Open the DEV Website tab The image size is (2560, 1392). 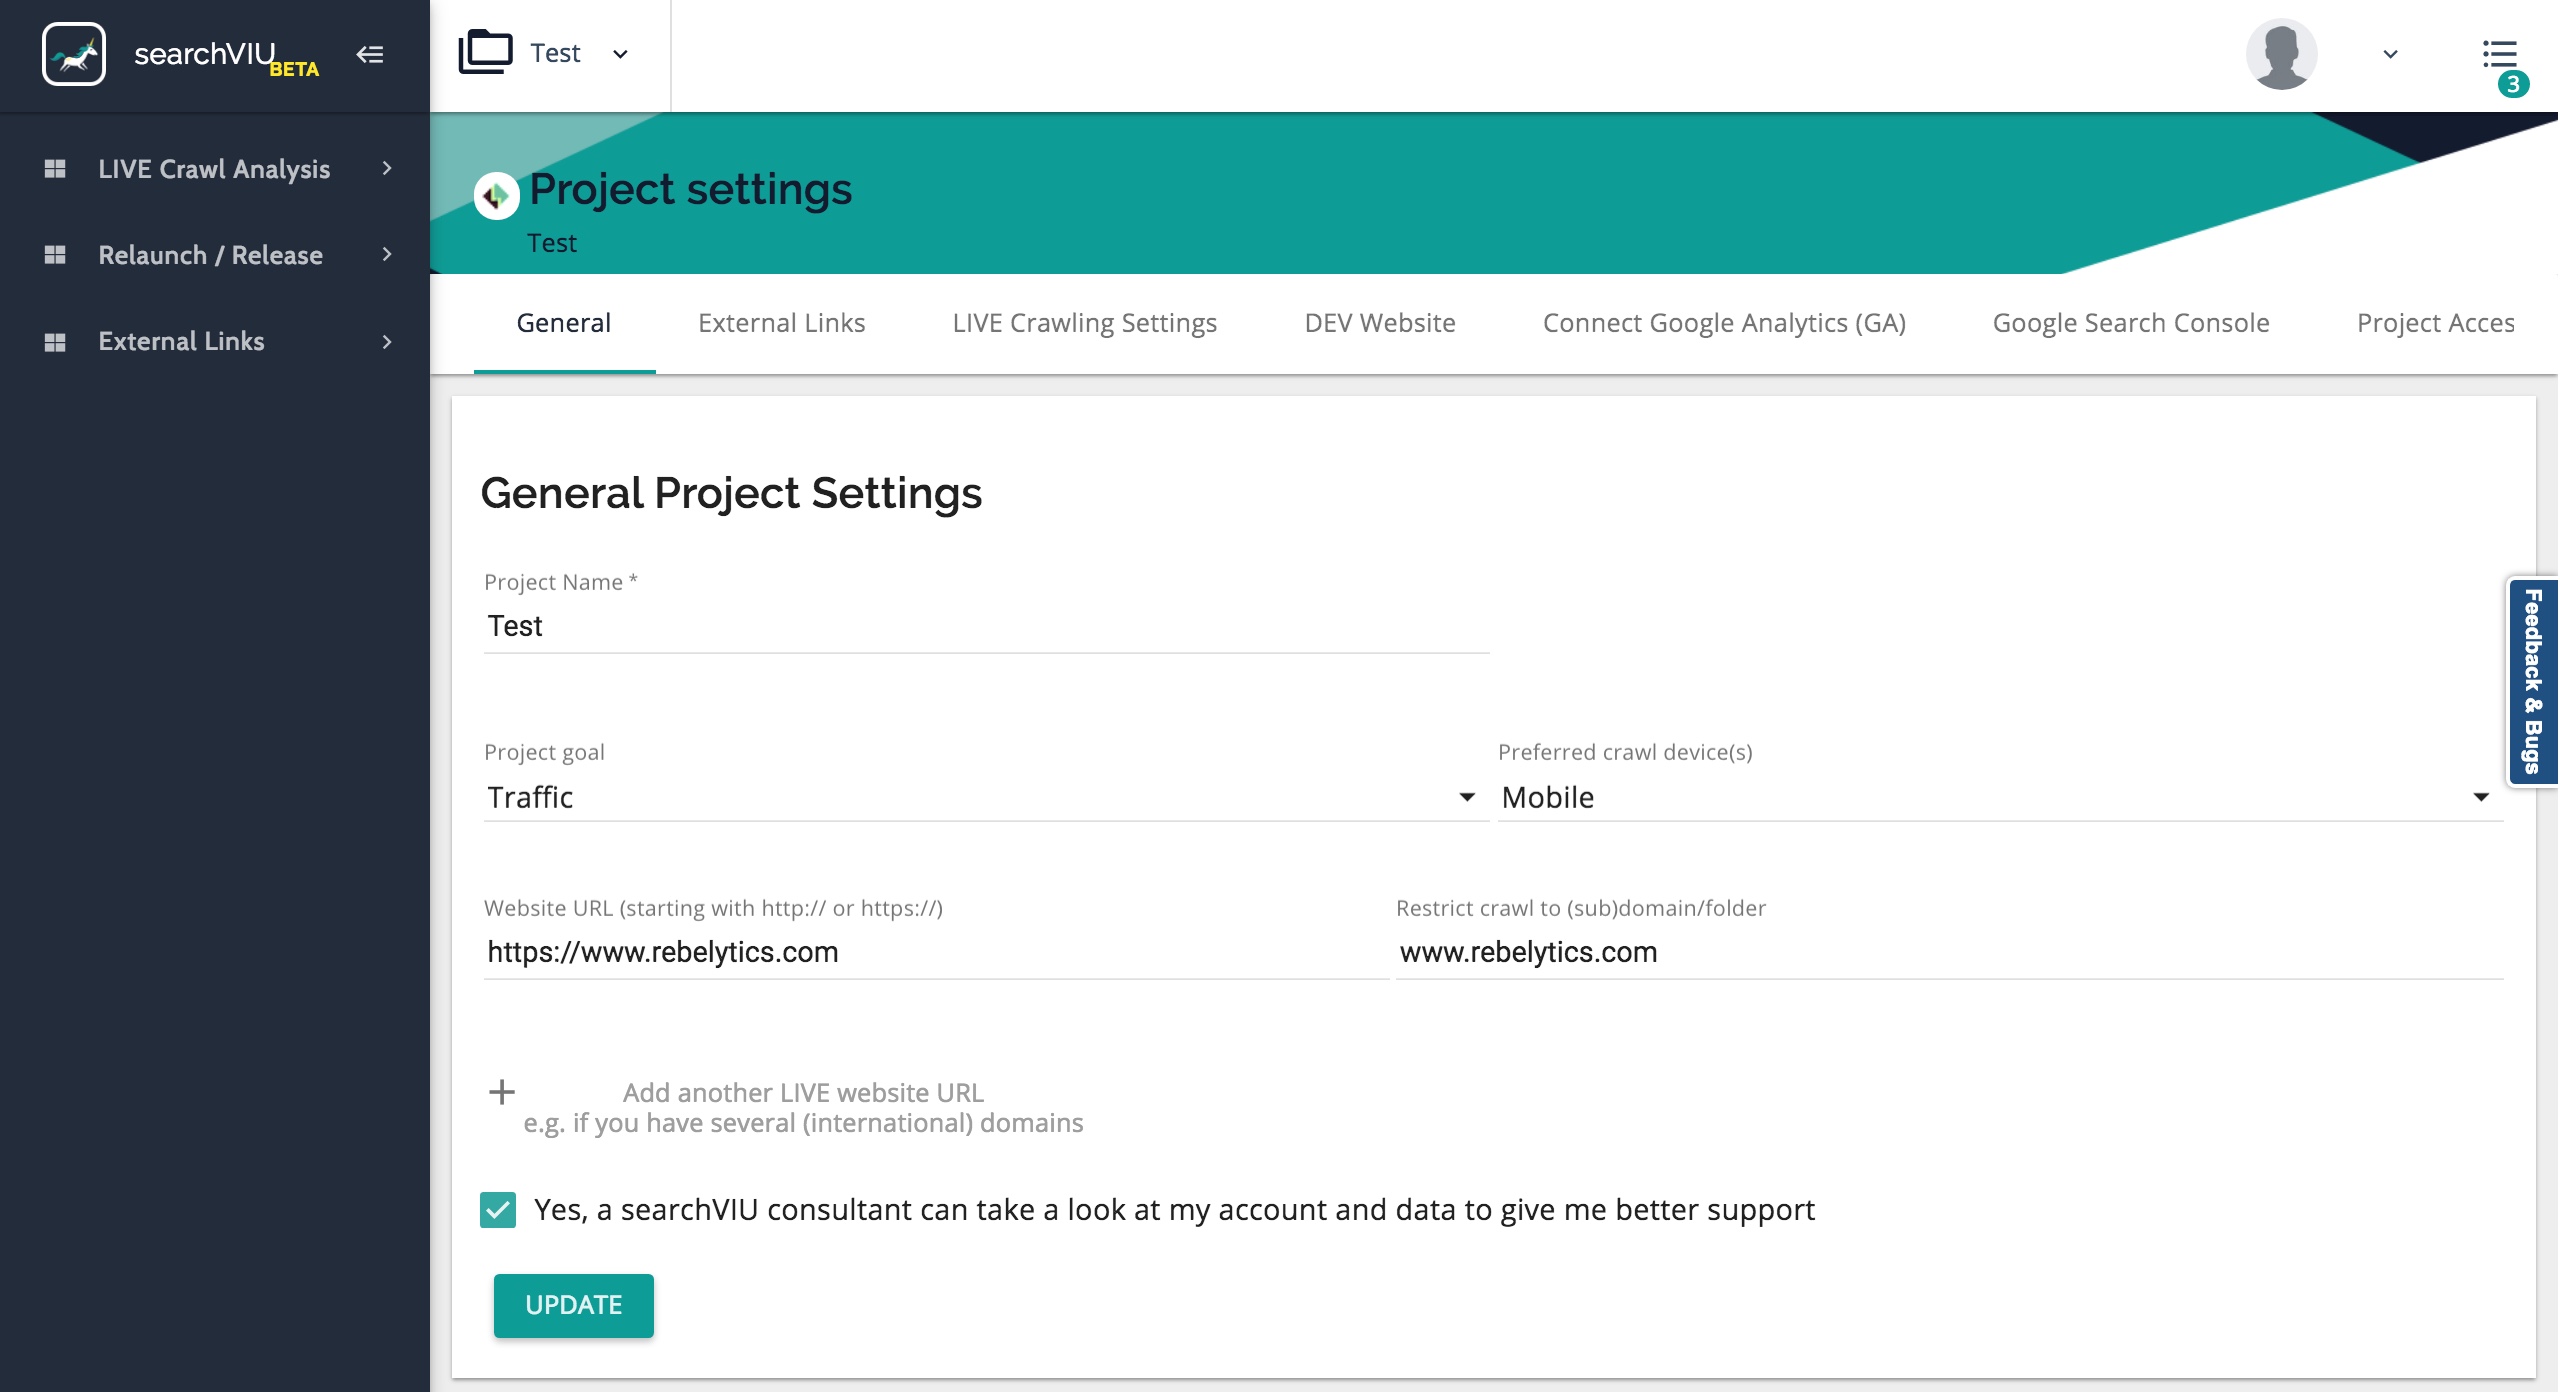click(x=1379, y=323)
